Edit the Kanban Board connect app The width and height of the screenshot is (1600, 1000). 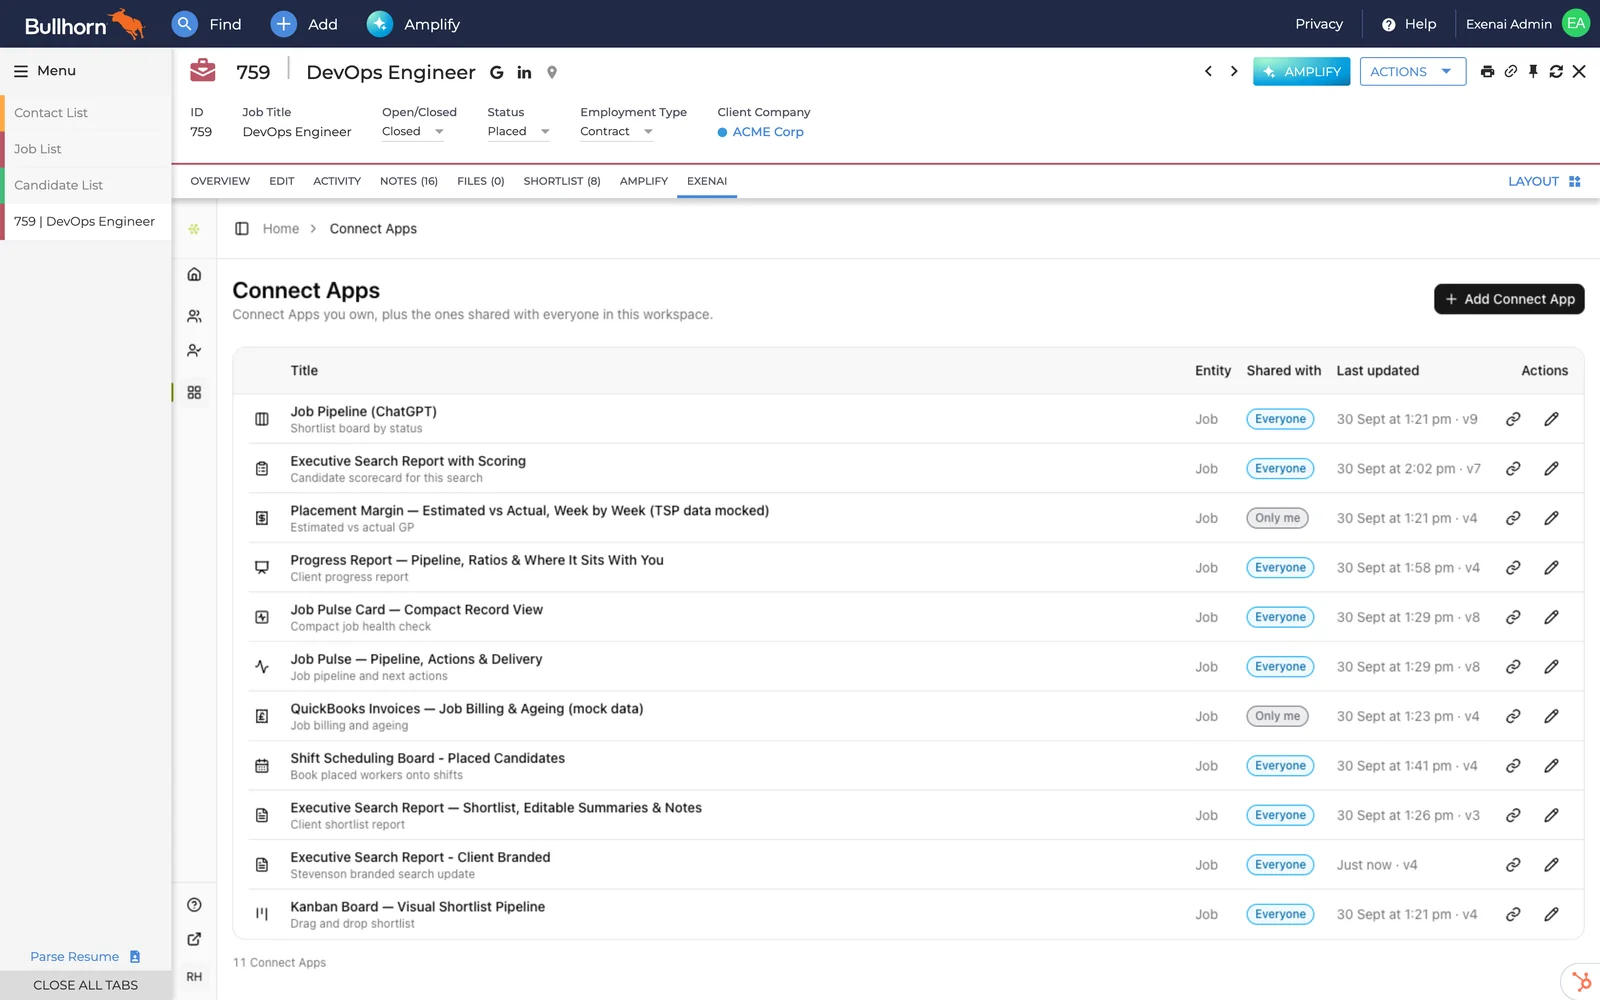pyautogui.click(x=1551, y=914)
